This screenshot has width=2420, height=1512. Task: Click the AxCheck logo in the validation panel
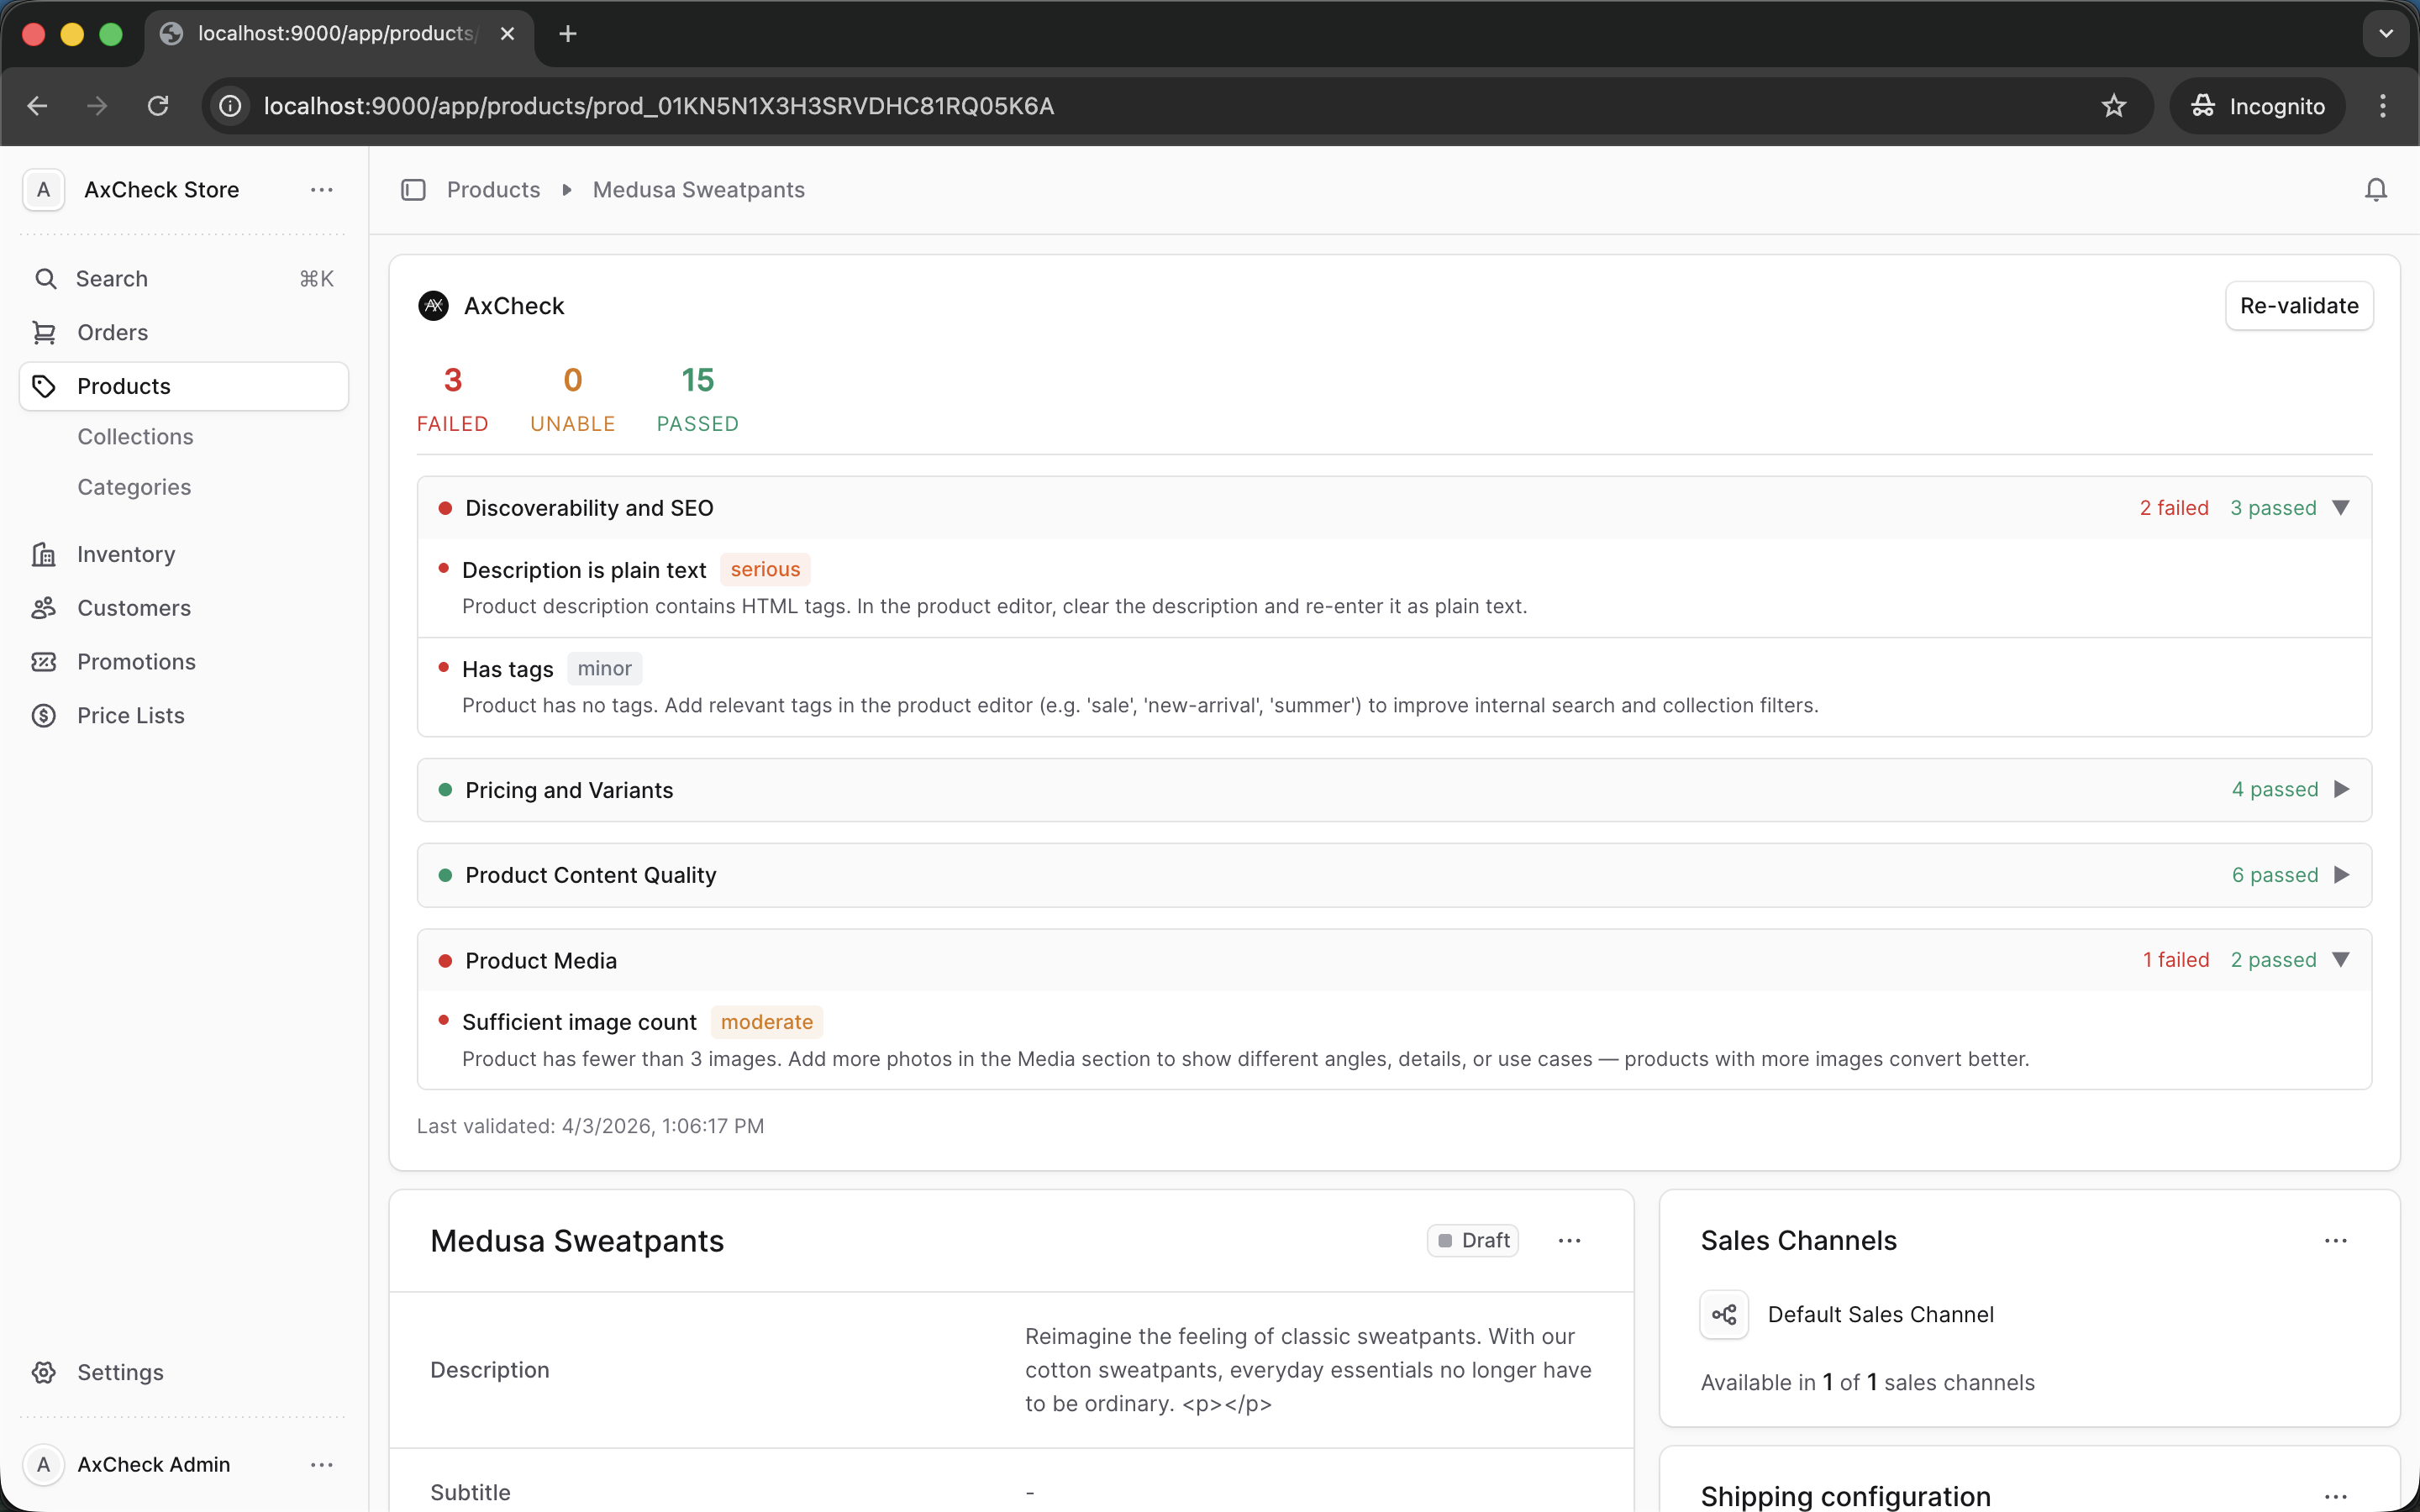[x=433, y=305]
